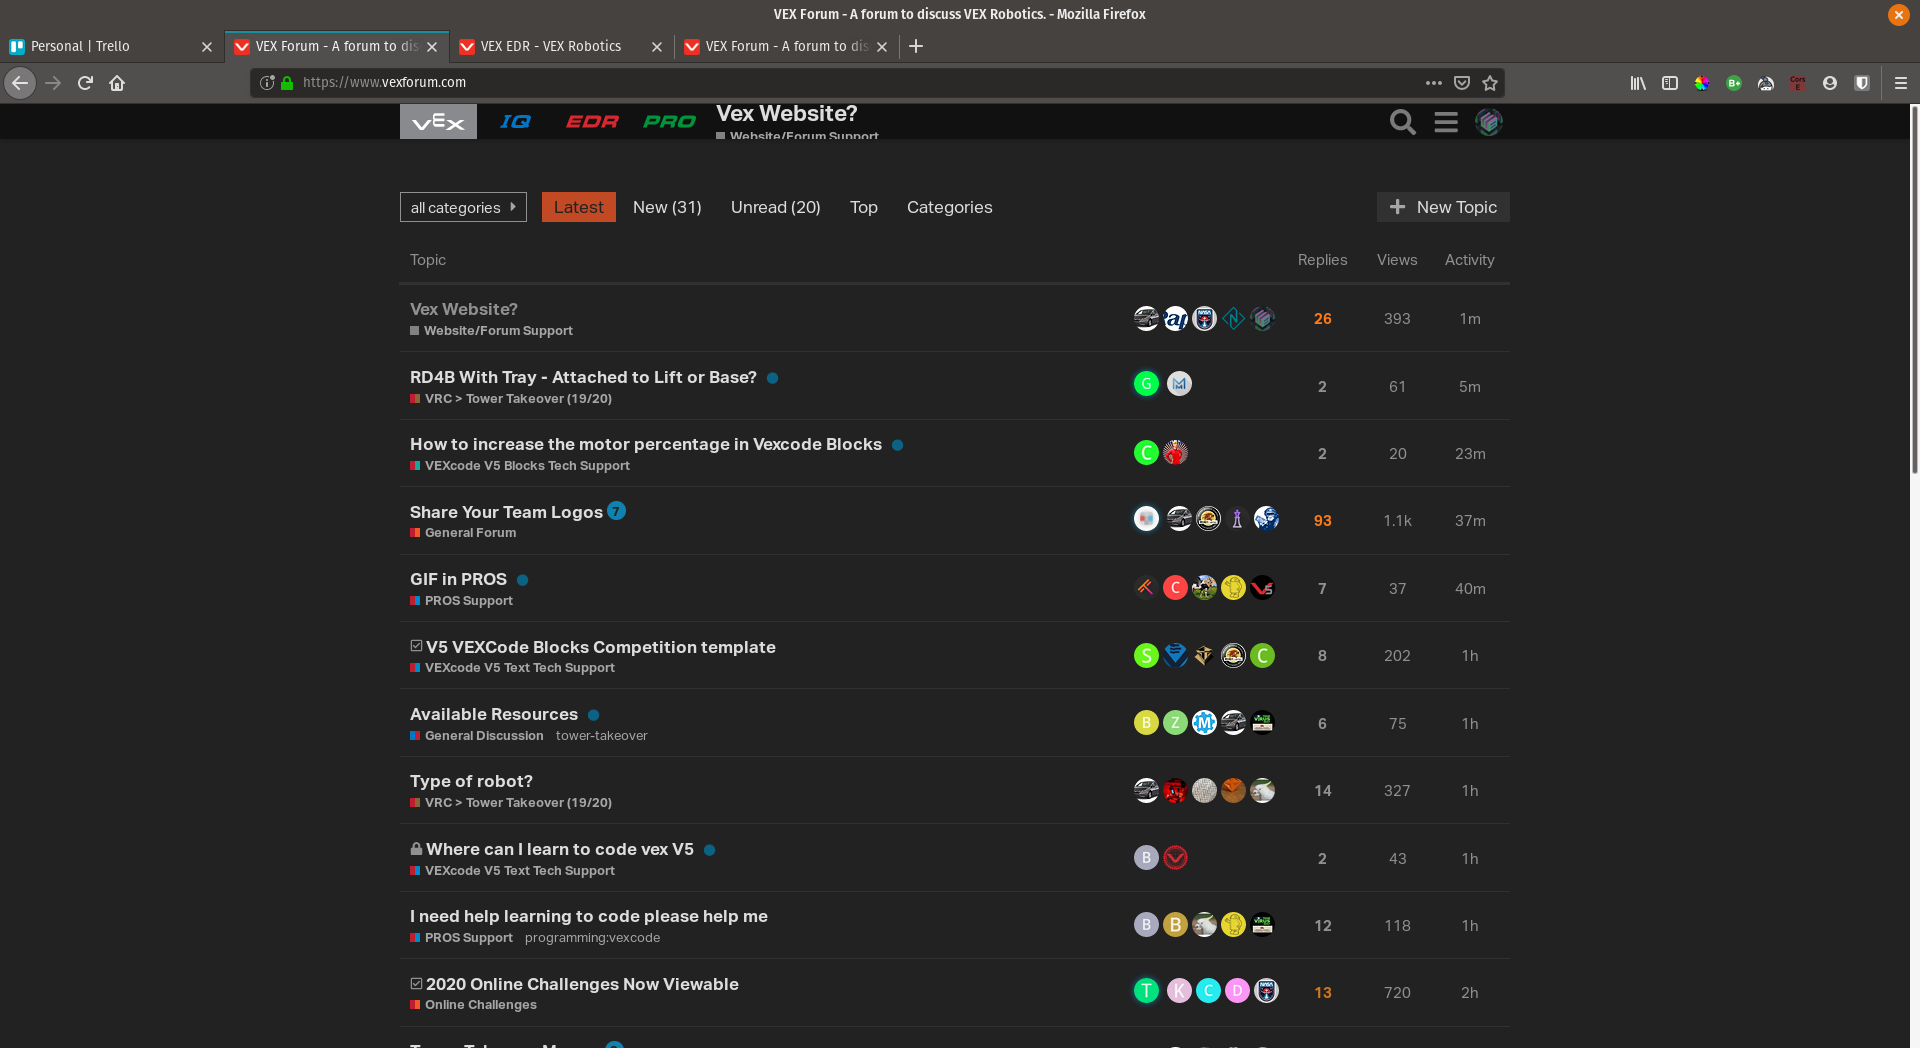This screenshot has height=1048, width=1920.
Task: Go to the browser home page icon
Action: pos(117,83)
